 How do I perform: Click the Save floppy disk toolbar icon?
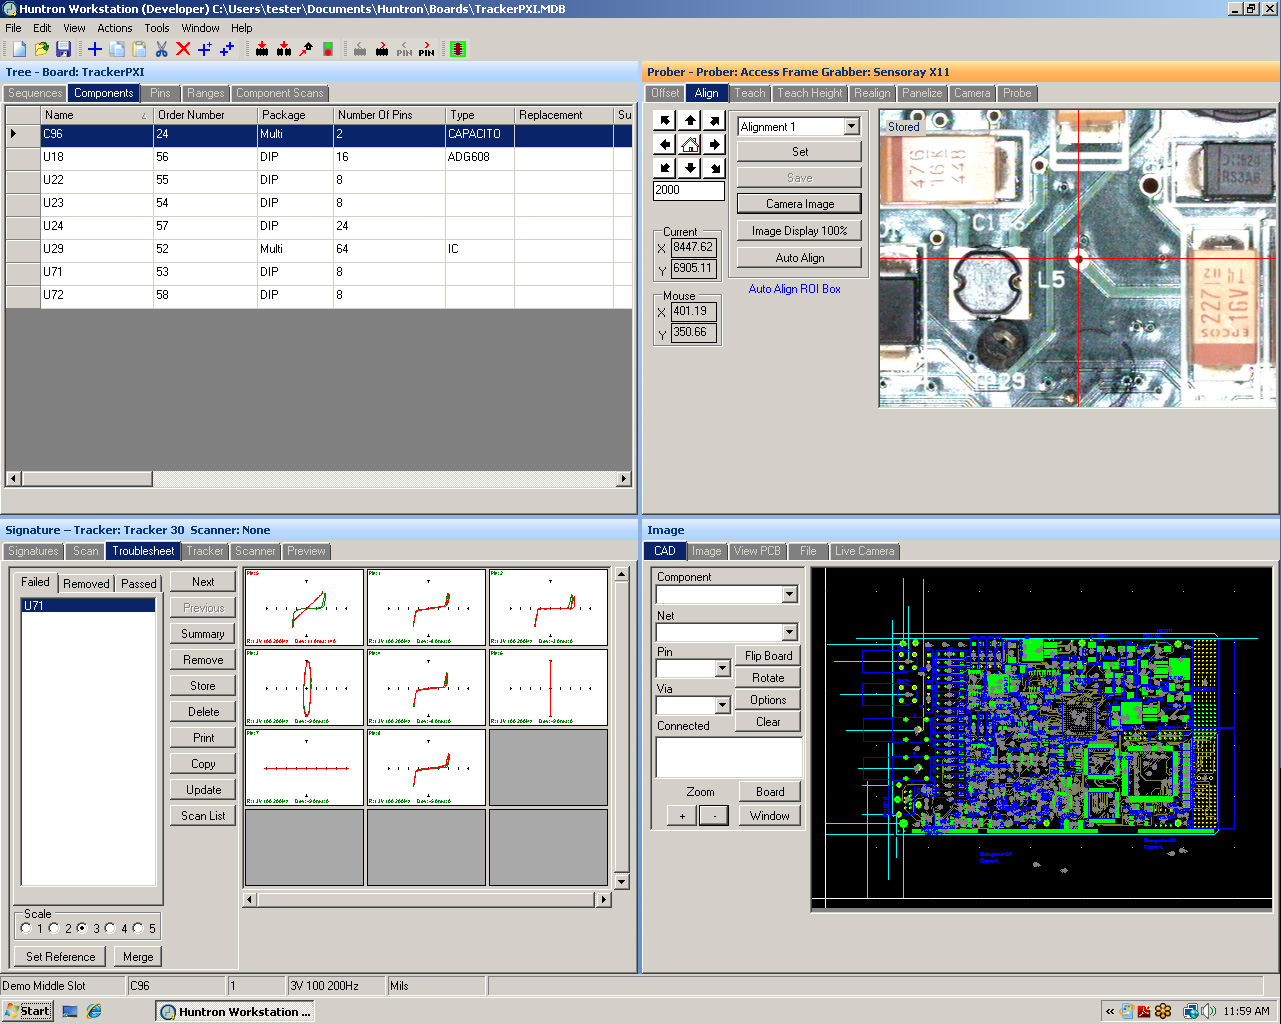pyautogui.click(x=63, y=49)
